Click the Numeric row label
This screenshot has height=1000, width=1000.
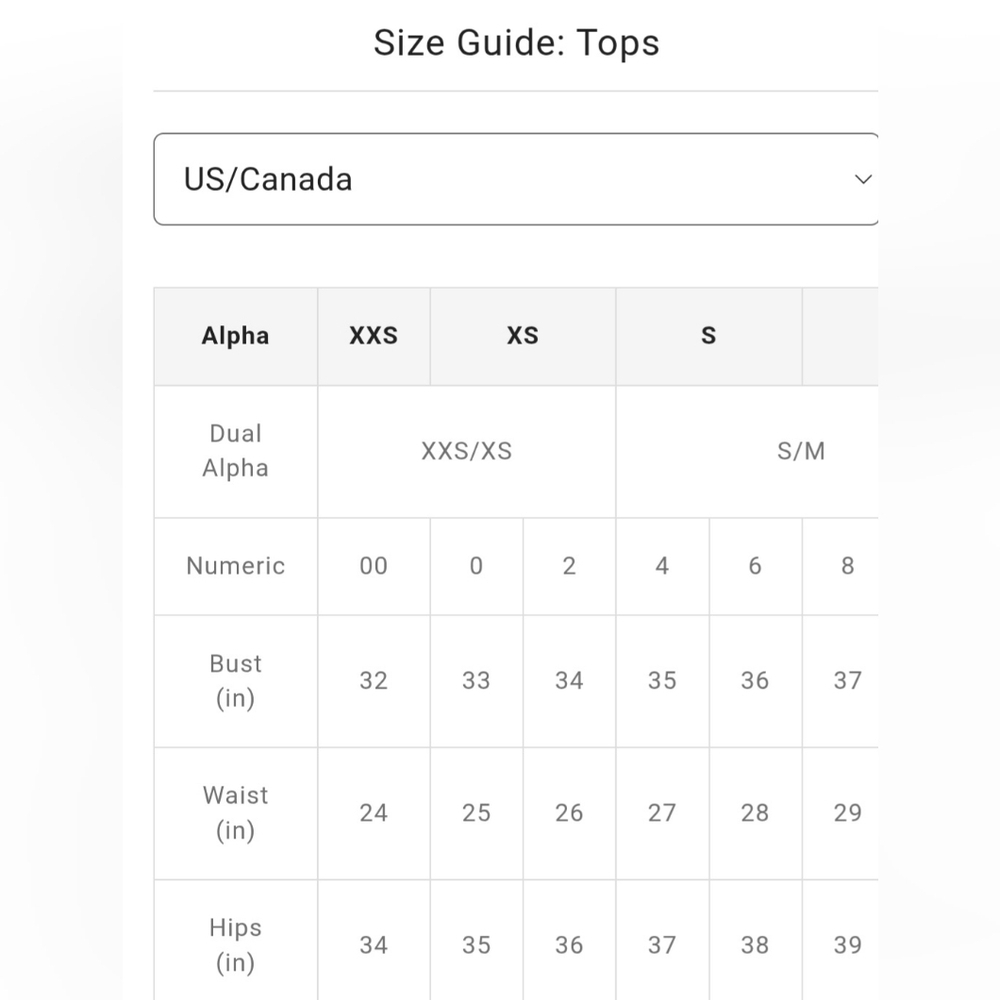click(235, 566)
